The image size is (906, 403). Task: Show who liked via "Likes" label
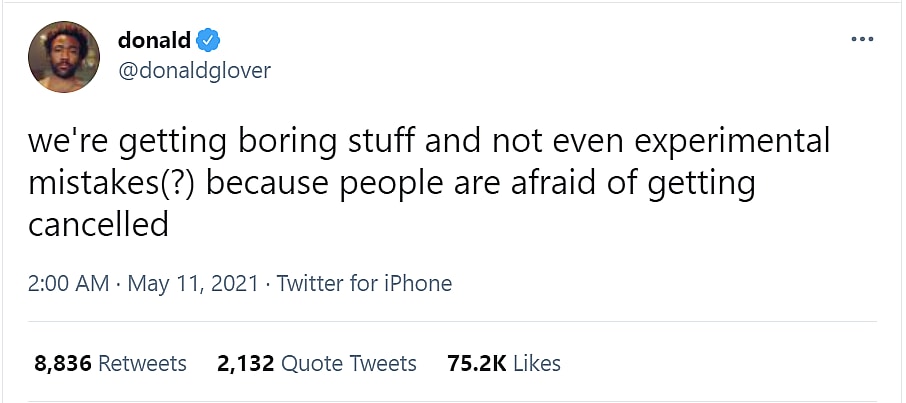(536, 363)
